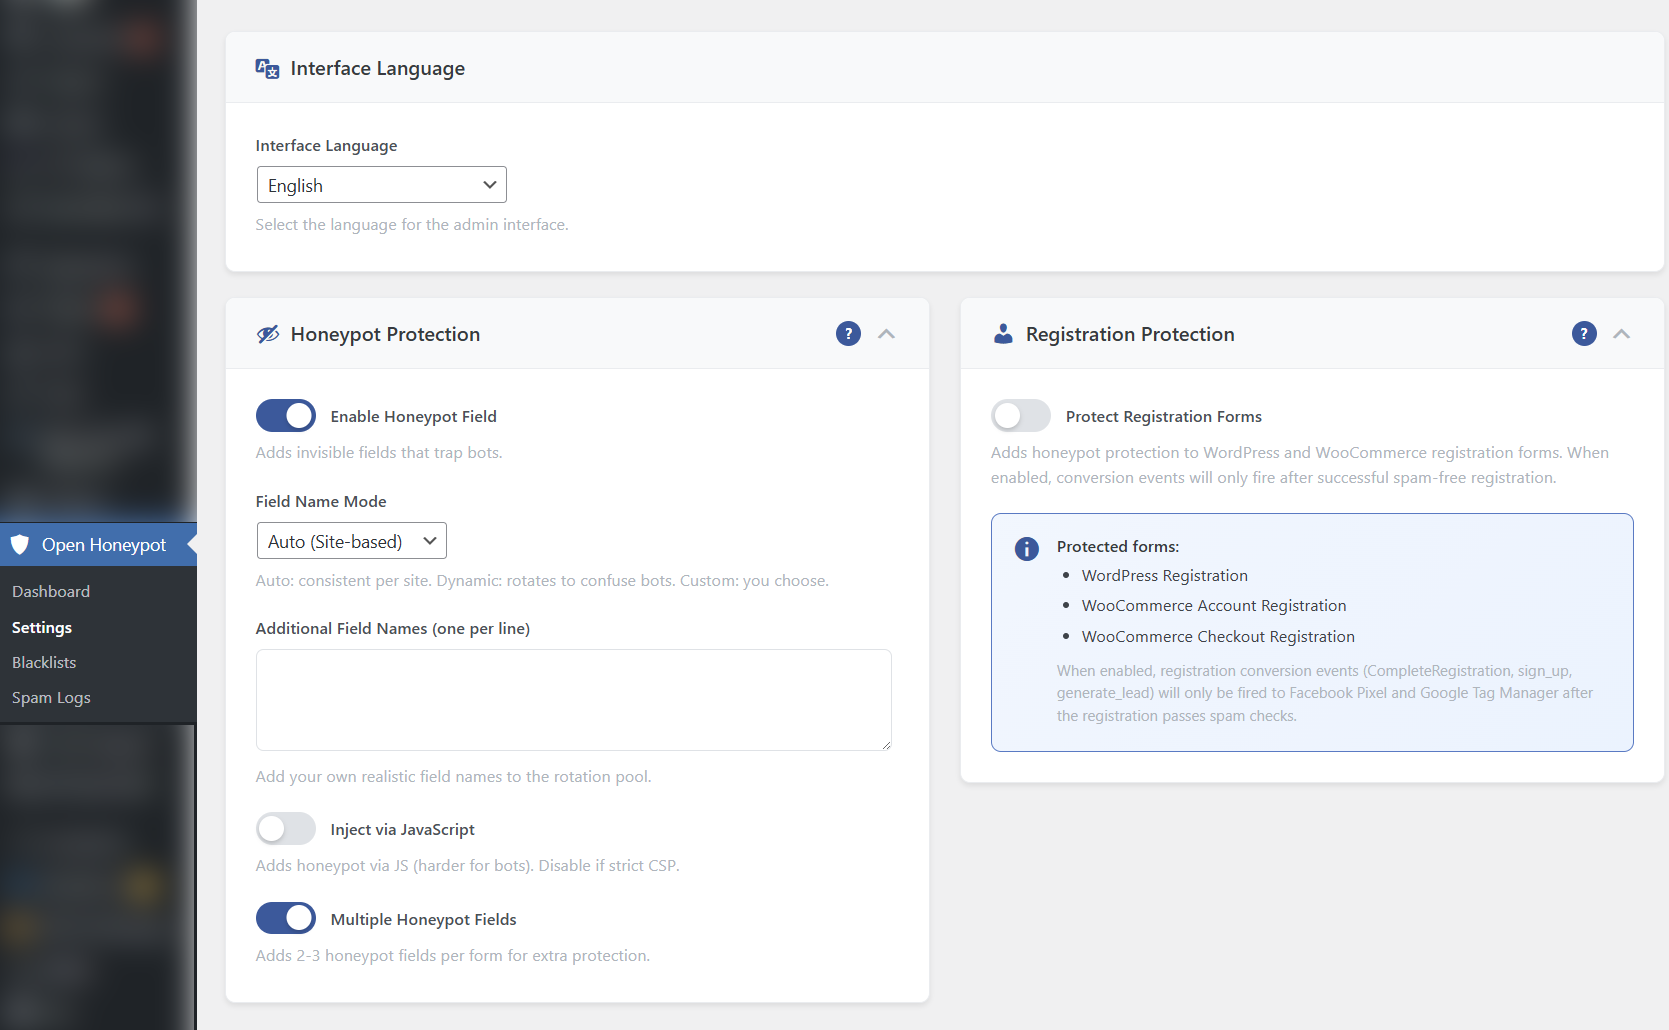The width and height of the screenshot is (1669, 1030).
Task: Click the info icon beside Protected forms
Action: 1027,548
